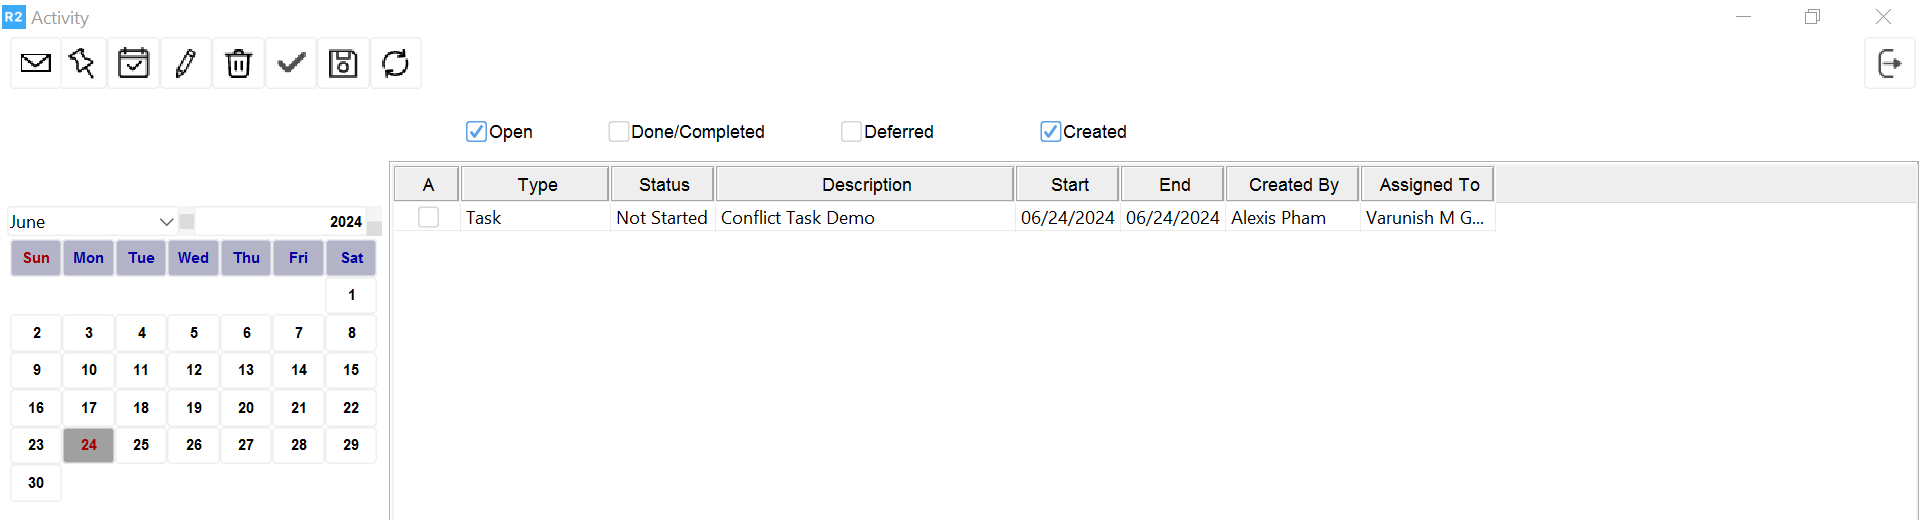This screenshot has width=1920, height=520.
Task: Select June 24 on the calendar
Action: (89, 445)
